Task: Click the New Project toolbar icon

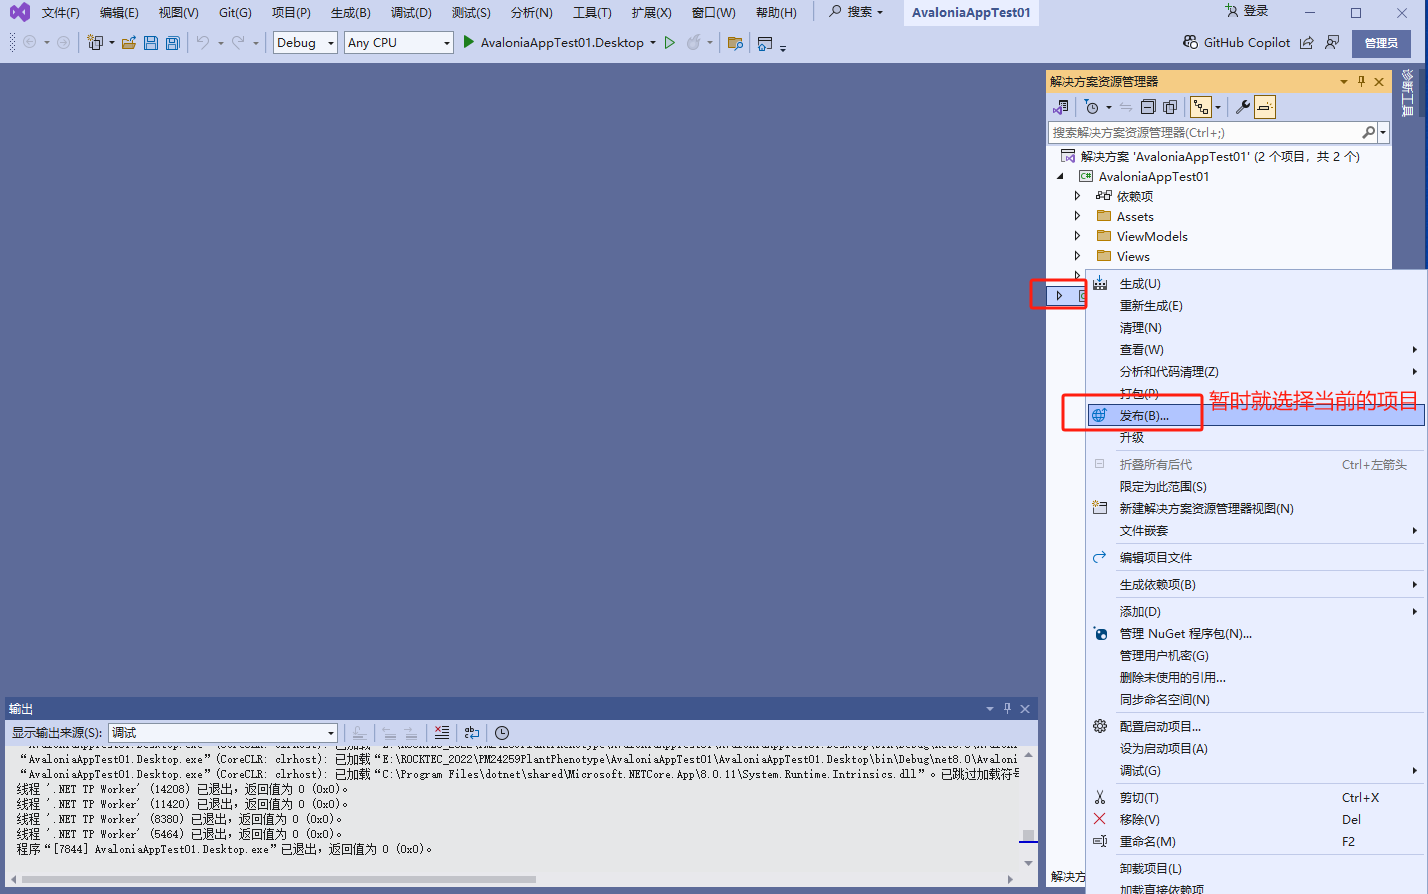Action: [95, 43]
